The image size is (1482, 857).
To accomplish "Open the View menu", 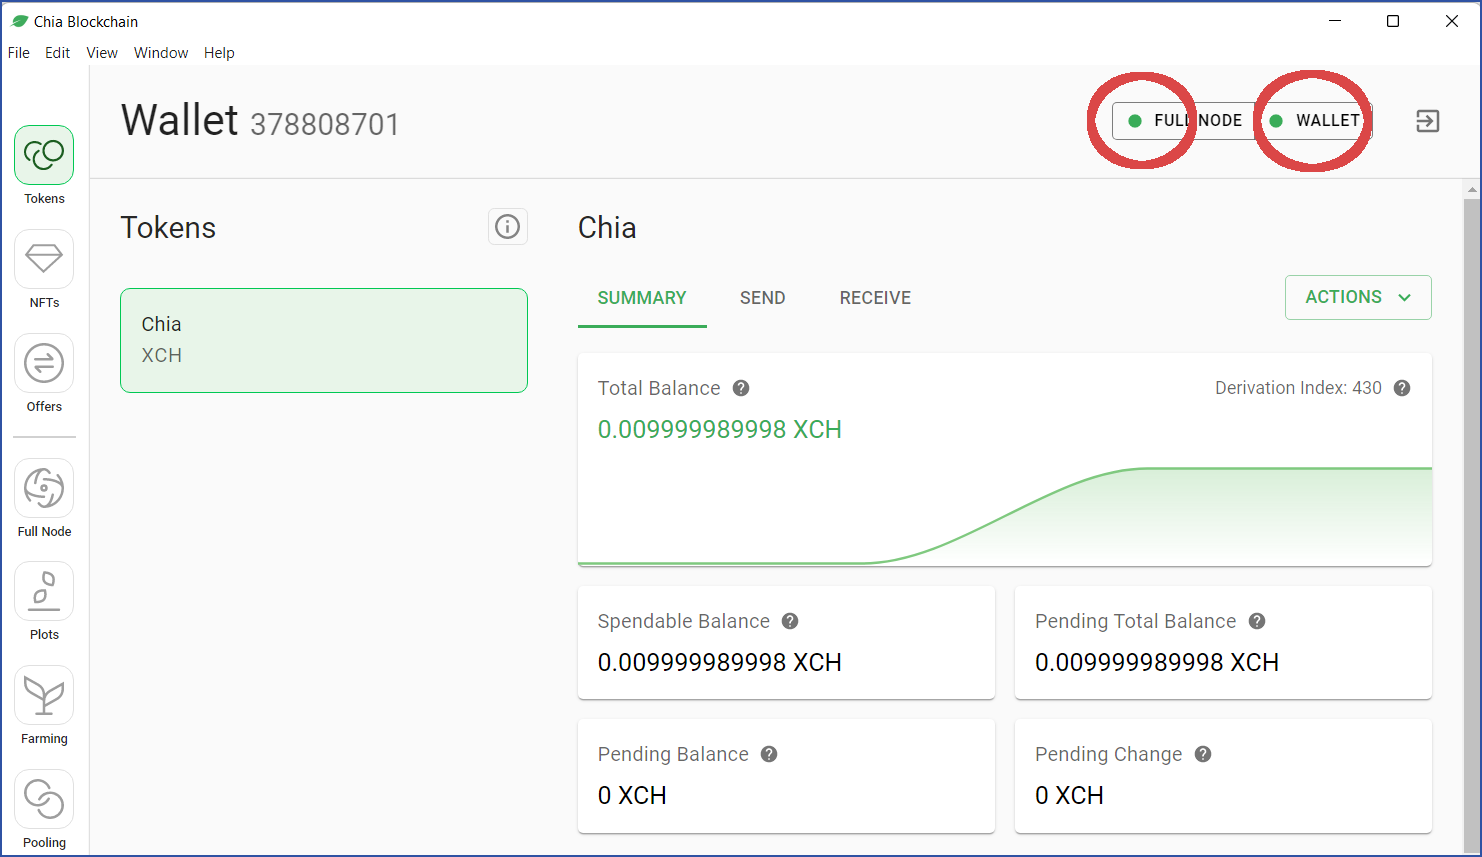I will tap(102, 53).
